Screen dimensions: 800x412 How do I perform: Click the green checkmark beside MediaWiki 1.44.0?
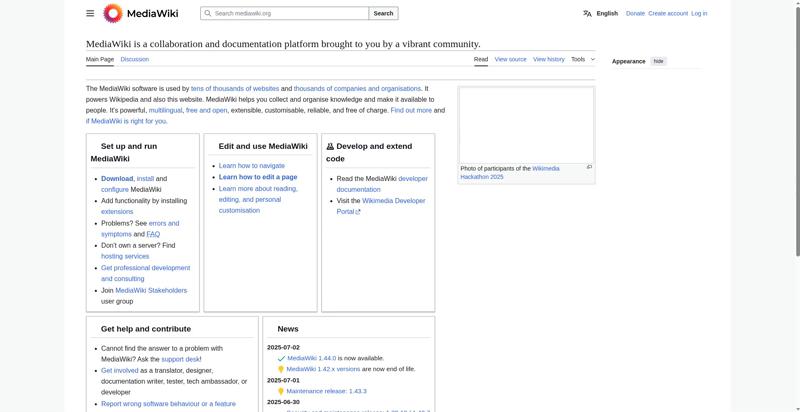click(281, 358)
